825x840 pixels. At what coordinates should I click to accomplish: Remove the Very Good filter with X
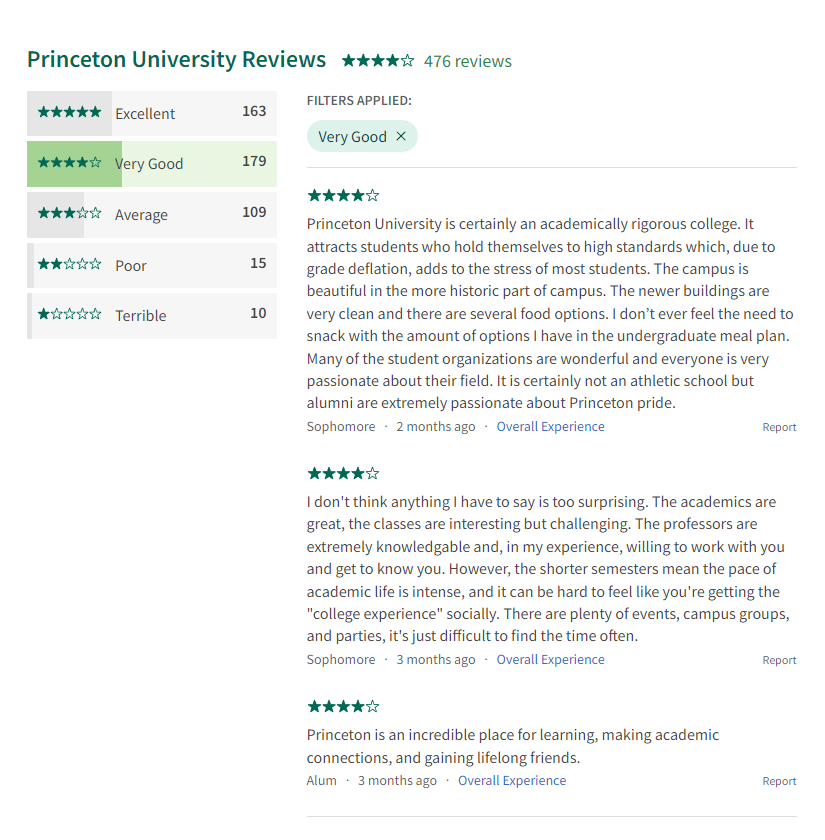401,136
